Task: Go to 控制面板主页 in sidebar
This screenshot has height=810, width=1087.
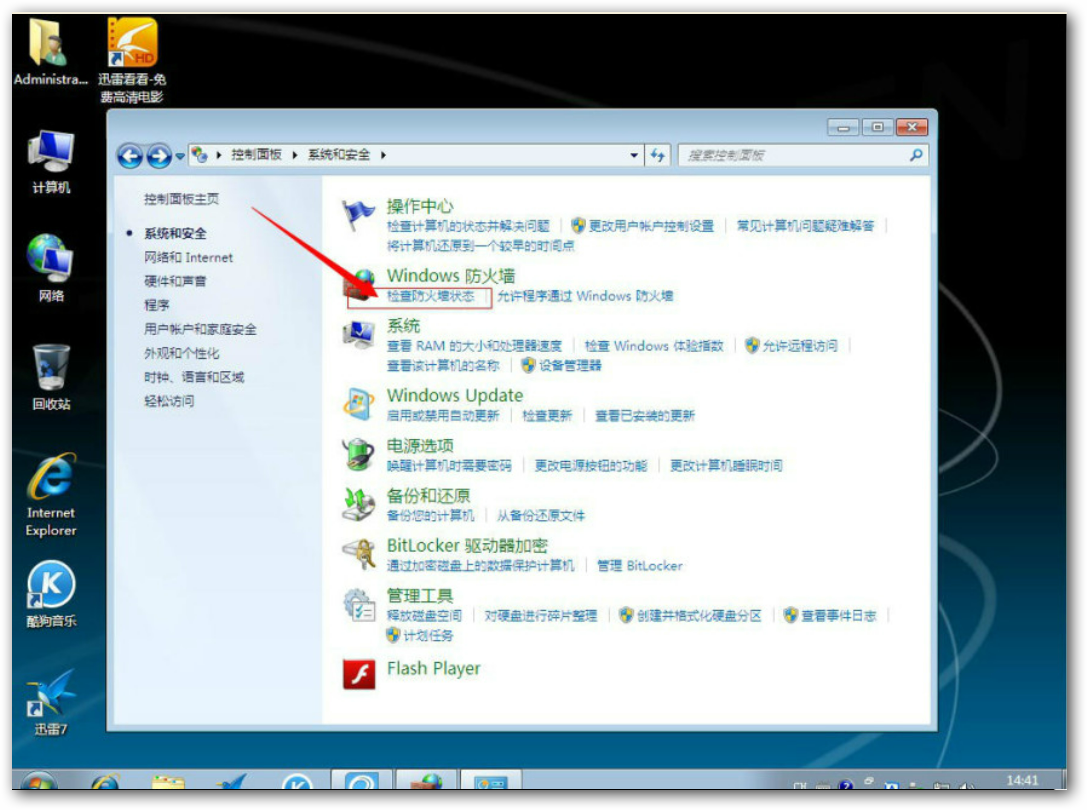Action: (182, 199)
